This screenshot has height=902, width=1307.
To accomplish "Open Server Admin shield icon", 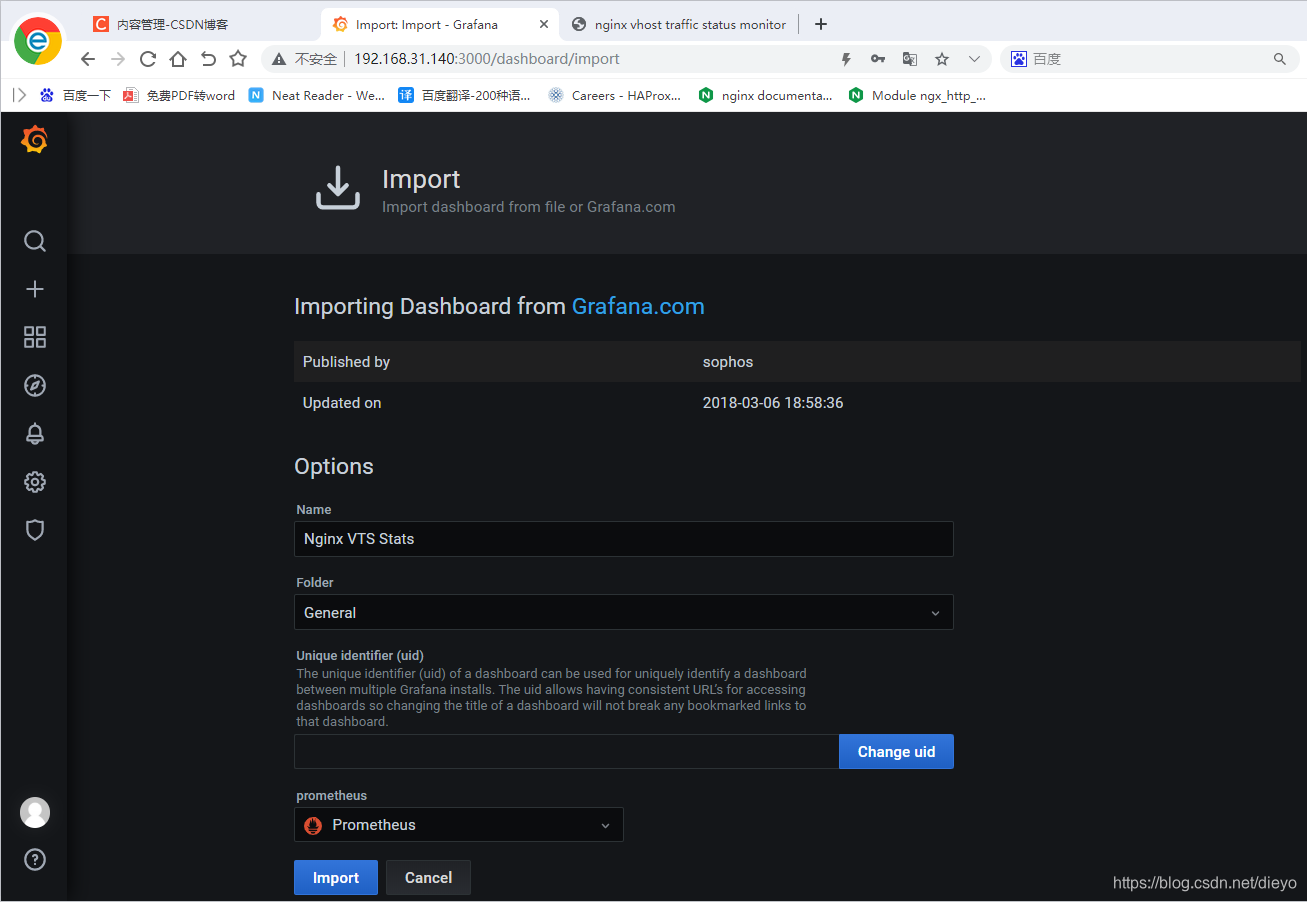I will (35, 530).
